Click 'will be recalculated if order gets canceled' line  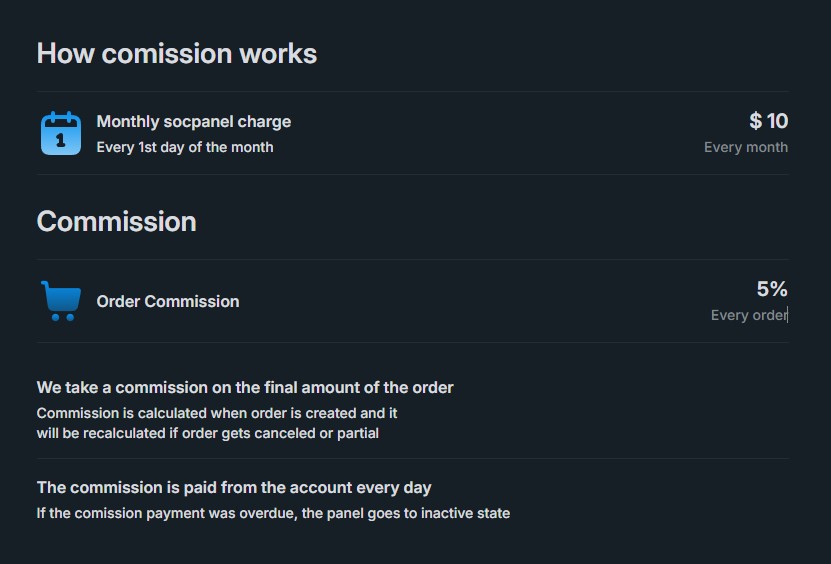208,433
